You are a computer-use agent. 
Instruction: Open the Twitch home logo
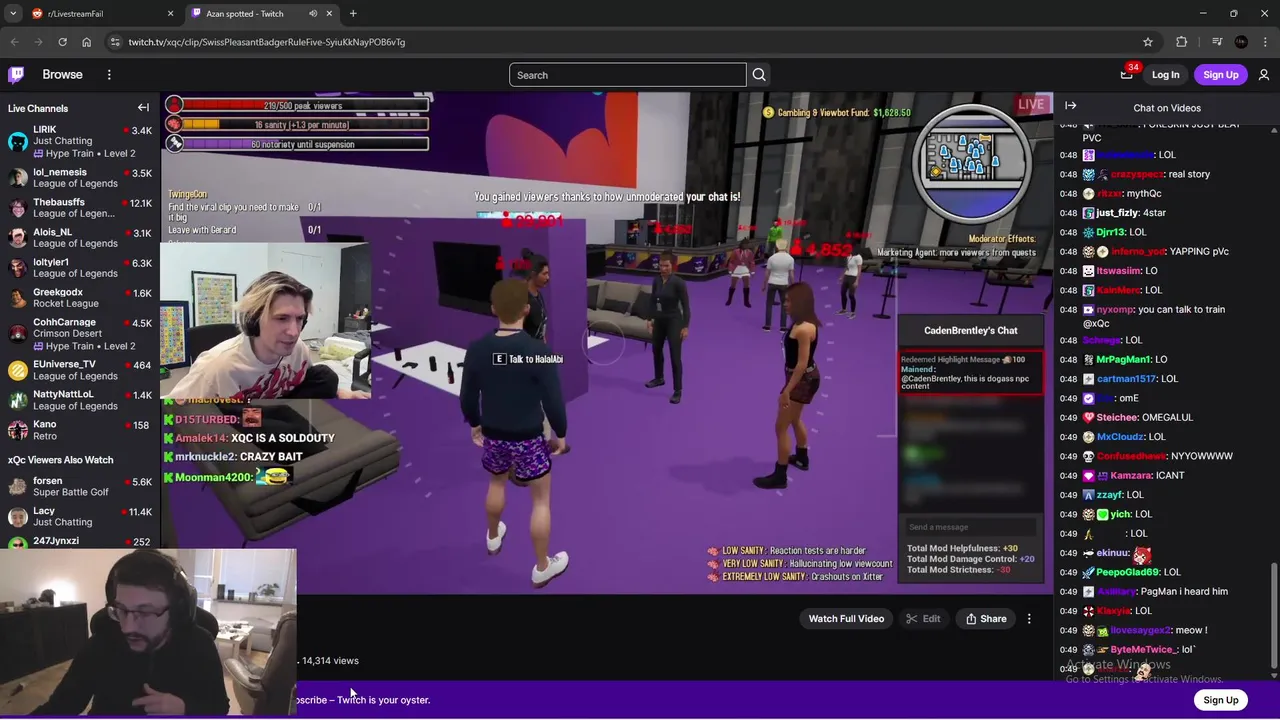[16, 75]
